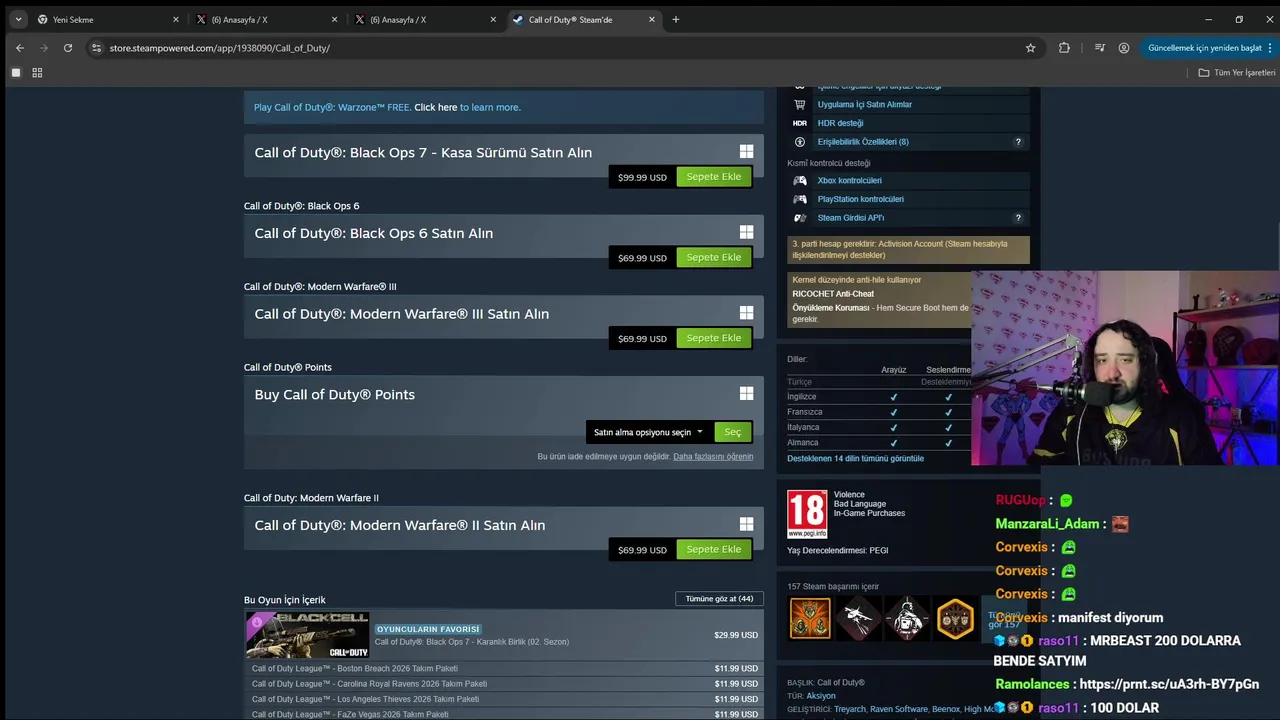Open the Tüm Yer İşaretleri bookmarks folder

[1237, 73]
